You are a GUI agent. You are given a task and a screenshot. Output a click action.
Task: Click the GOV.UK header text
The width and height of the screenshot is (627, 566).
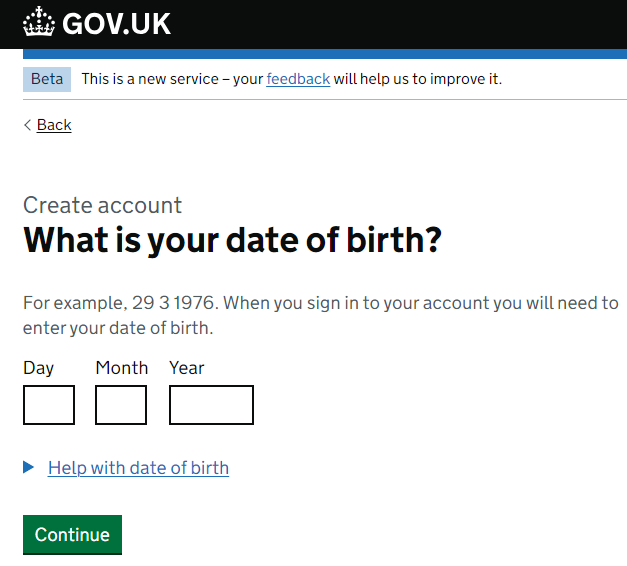tap(116, 24)
